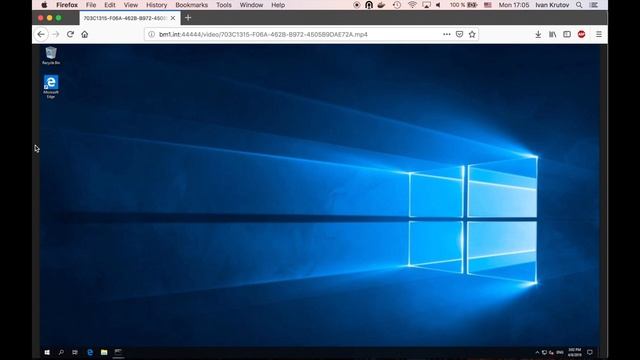
Task: Open the Firefox application menu
Action: pyautogui.click(x=67, y=5)
